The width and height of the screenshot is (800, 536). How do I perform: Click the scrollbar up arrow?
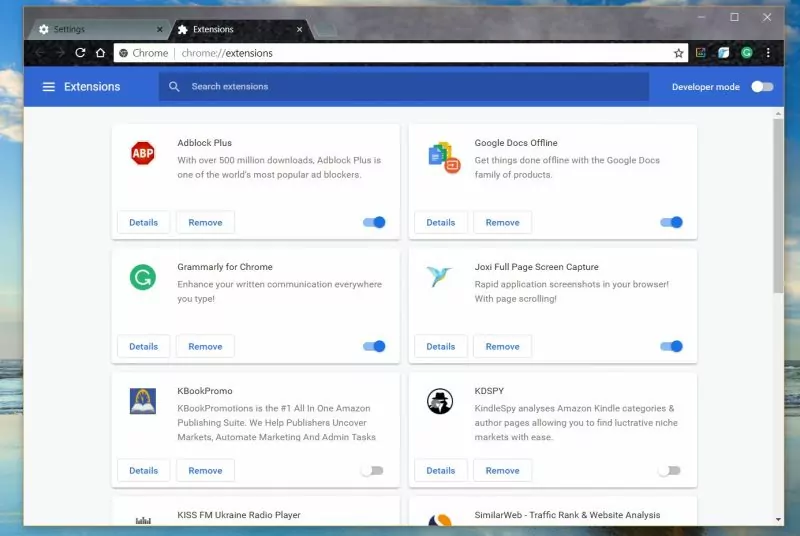(x=778, y=113)
